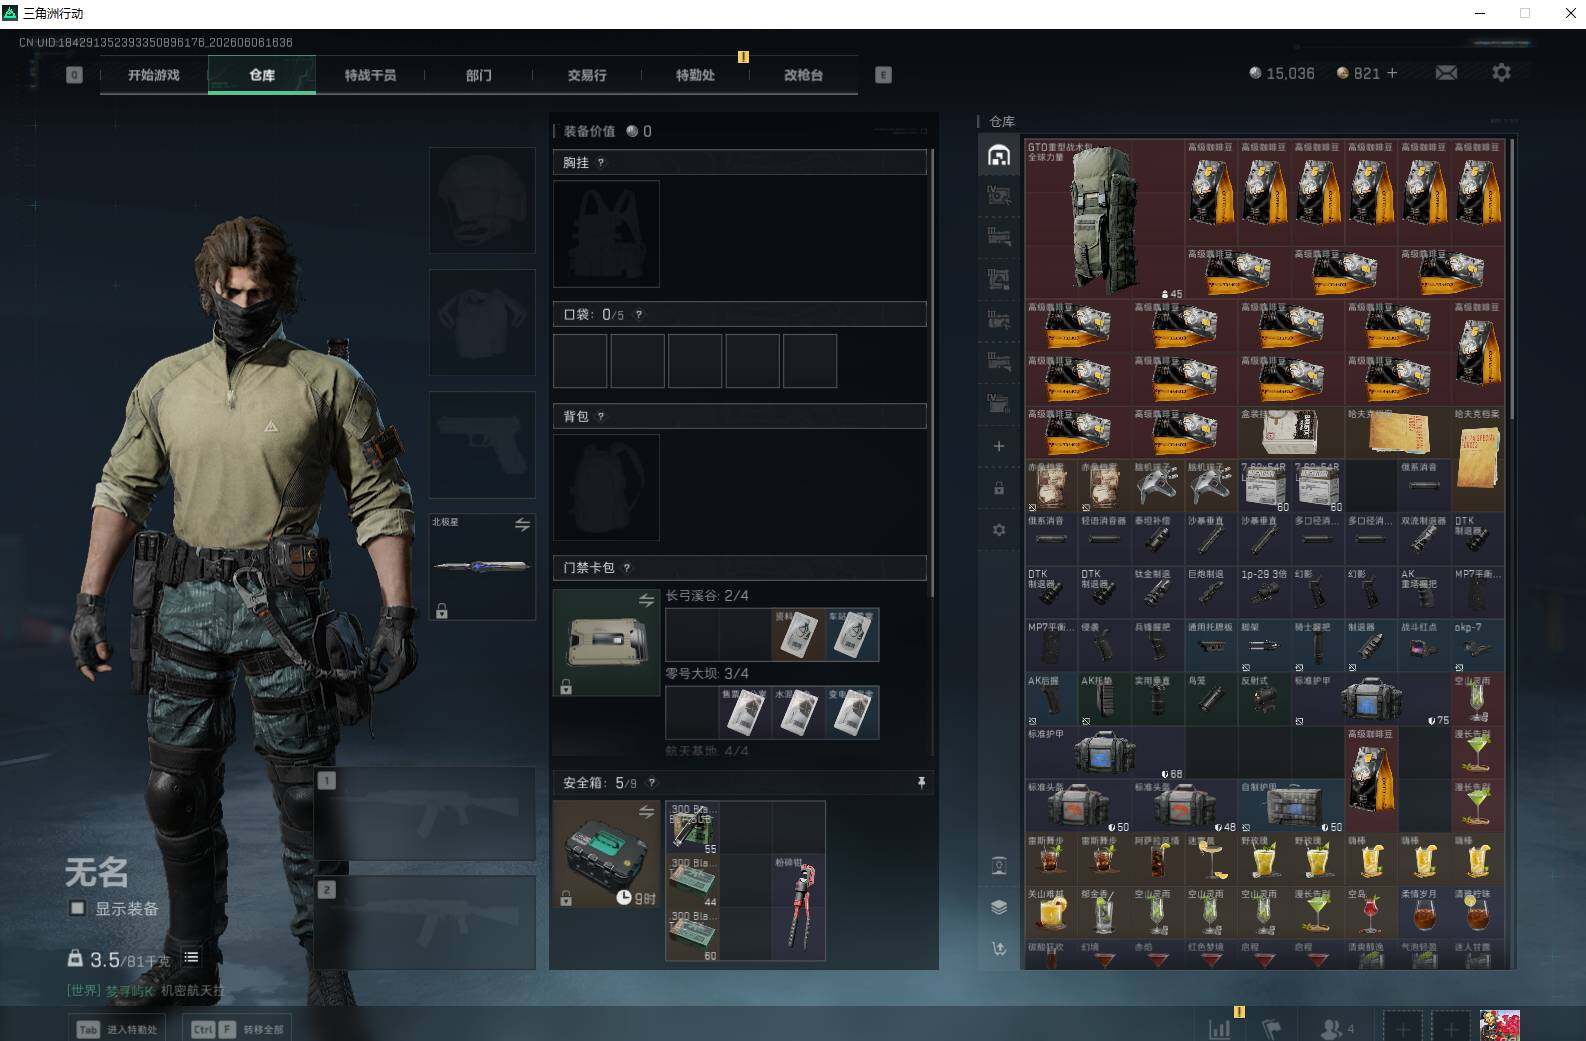Image resolution: width=1586 pixels, height=1041 pixels.
Task: Click the E key navigation button
Action: [883, 75]
